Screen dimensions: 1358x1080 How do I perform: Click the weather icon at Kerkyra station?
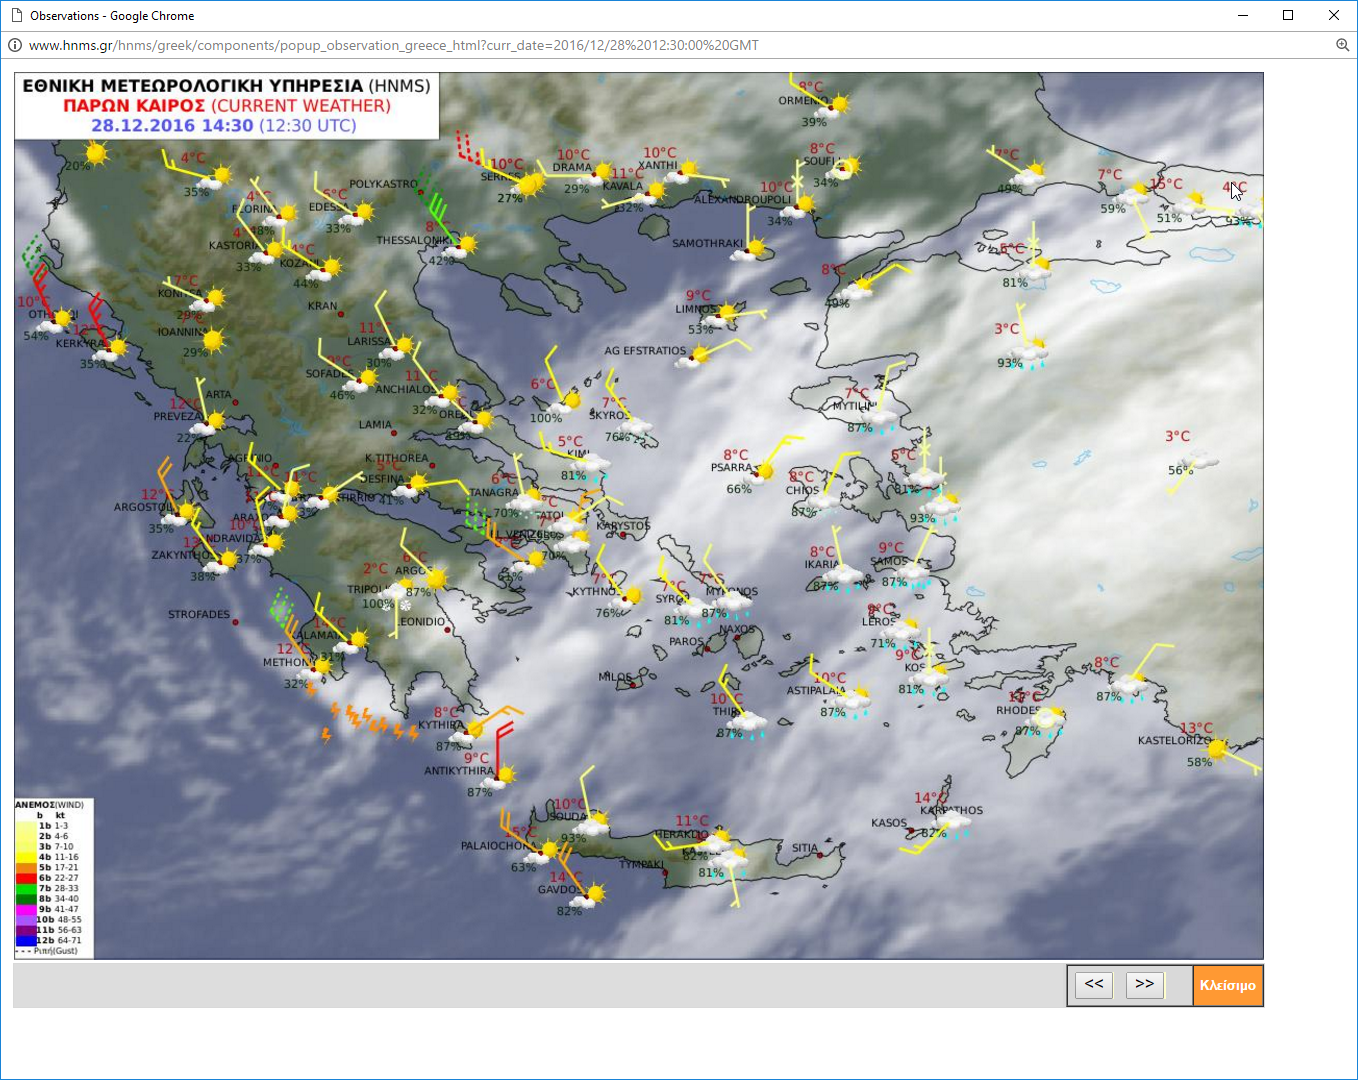[x=110, y=351]
